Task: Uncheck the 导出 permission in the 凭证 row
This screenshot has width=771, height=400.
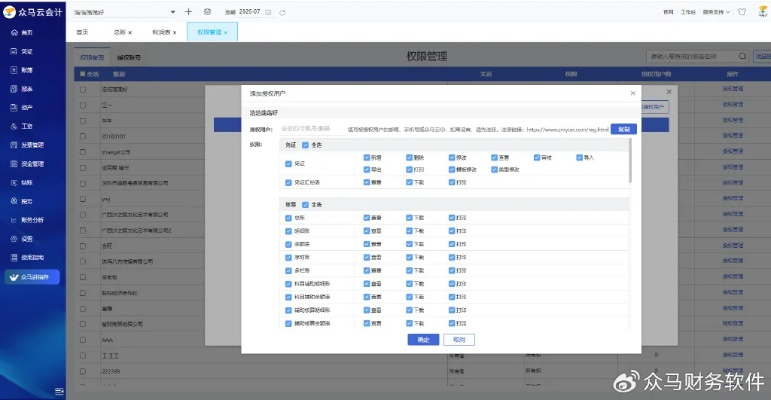Action: [x=367, y=169]
